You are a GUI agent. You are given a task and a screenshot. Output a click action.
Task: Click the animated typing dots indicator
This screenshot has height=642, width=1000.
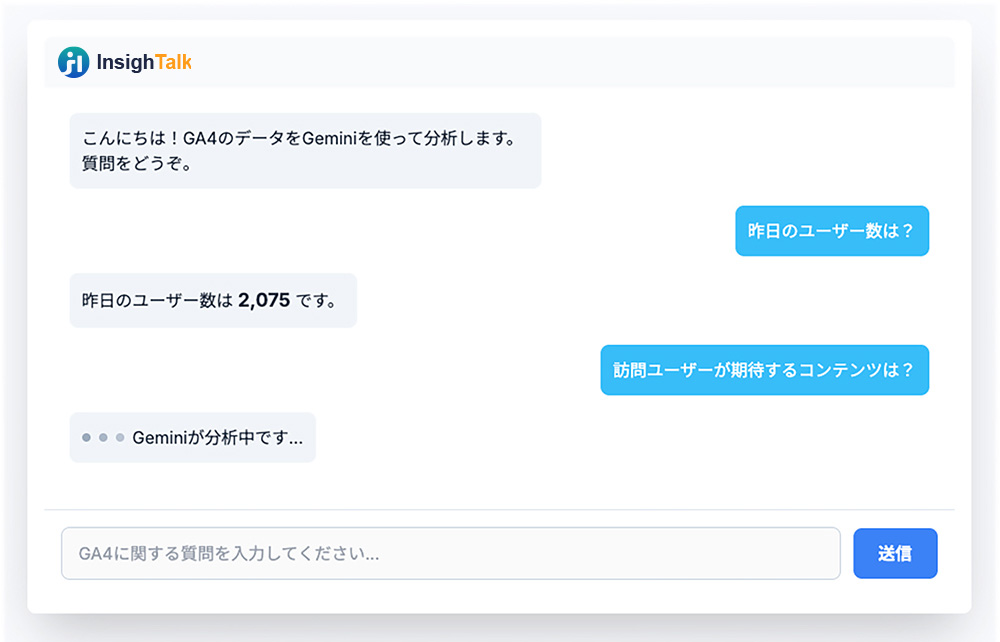coord(103,438)
